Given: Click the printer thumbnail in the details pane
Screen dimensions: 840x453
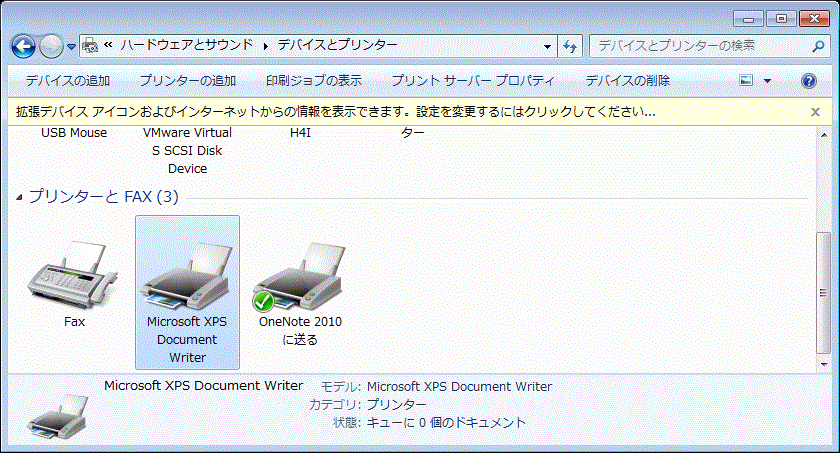Looking at the screenshot, I should (x=57, y=416).
